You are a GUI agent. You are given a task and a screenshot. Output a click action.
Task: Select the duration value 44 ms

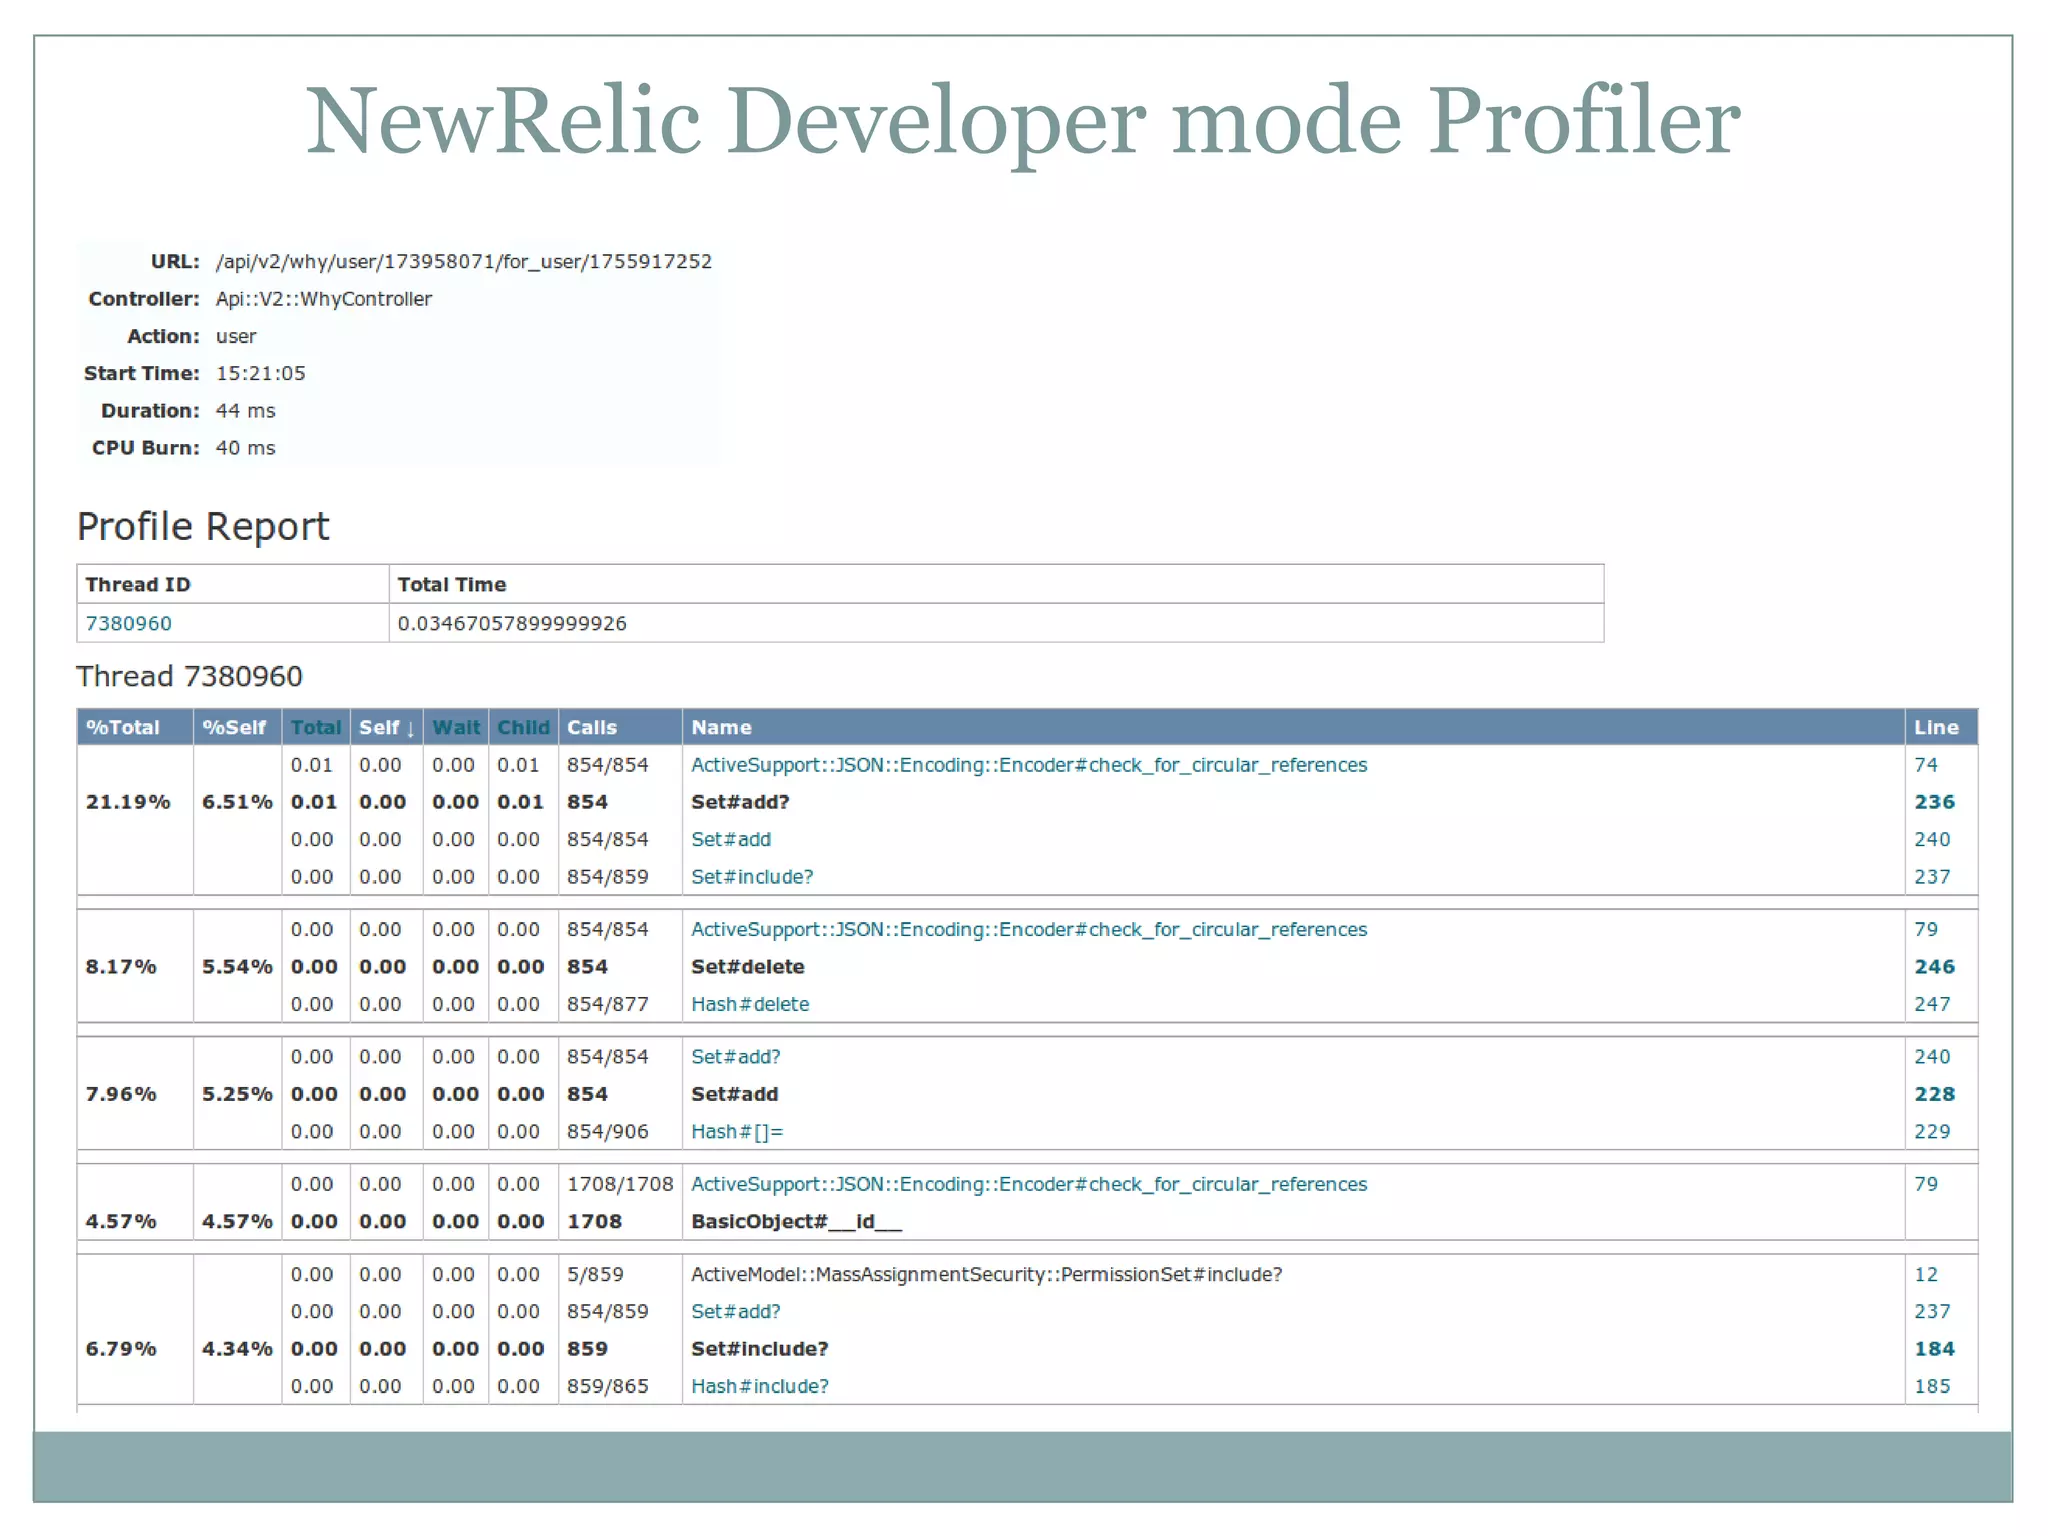coord(245,411)
